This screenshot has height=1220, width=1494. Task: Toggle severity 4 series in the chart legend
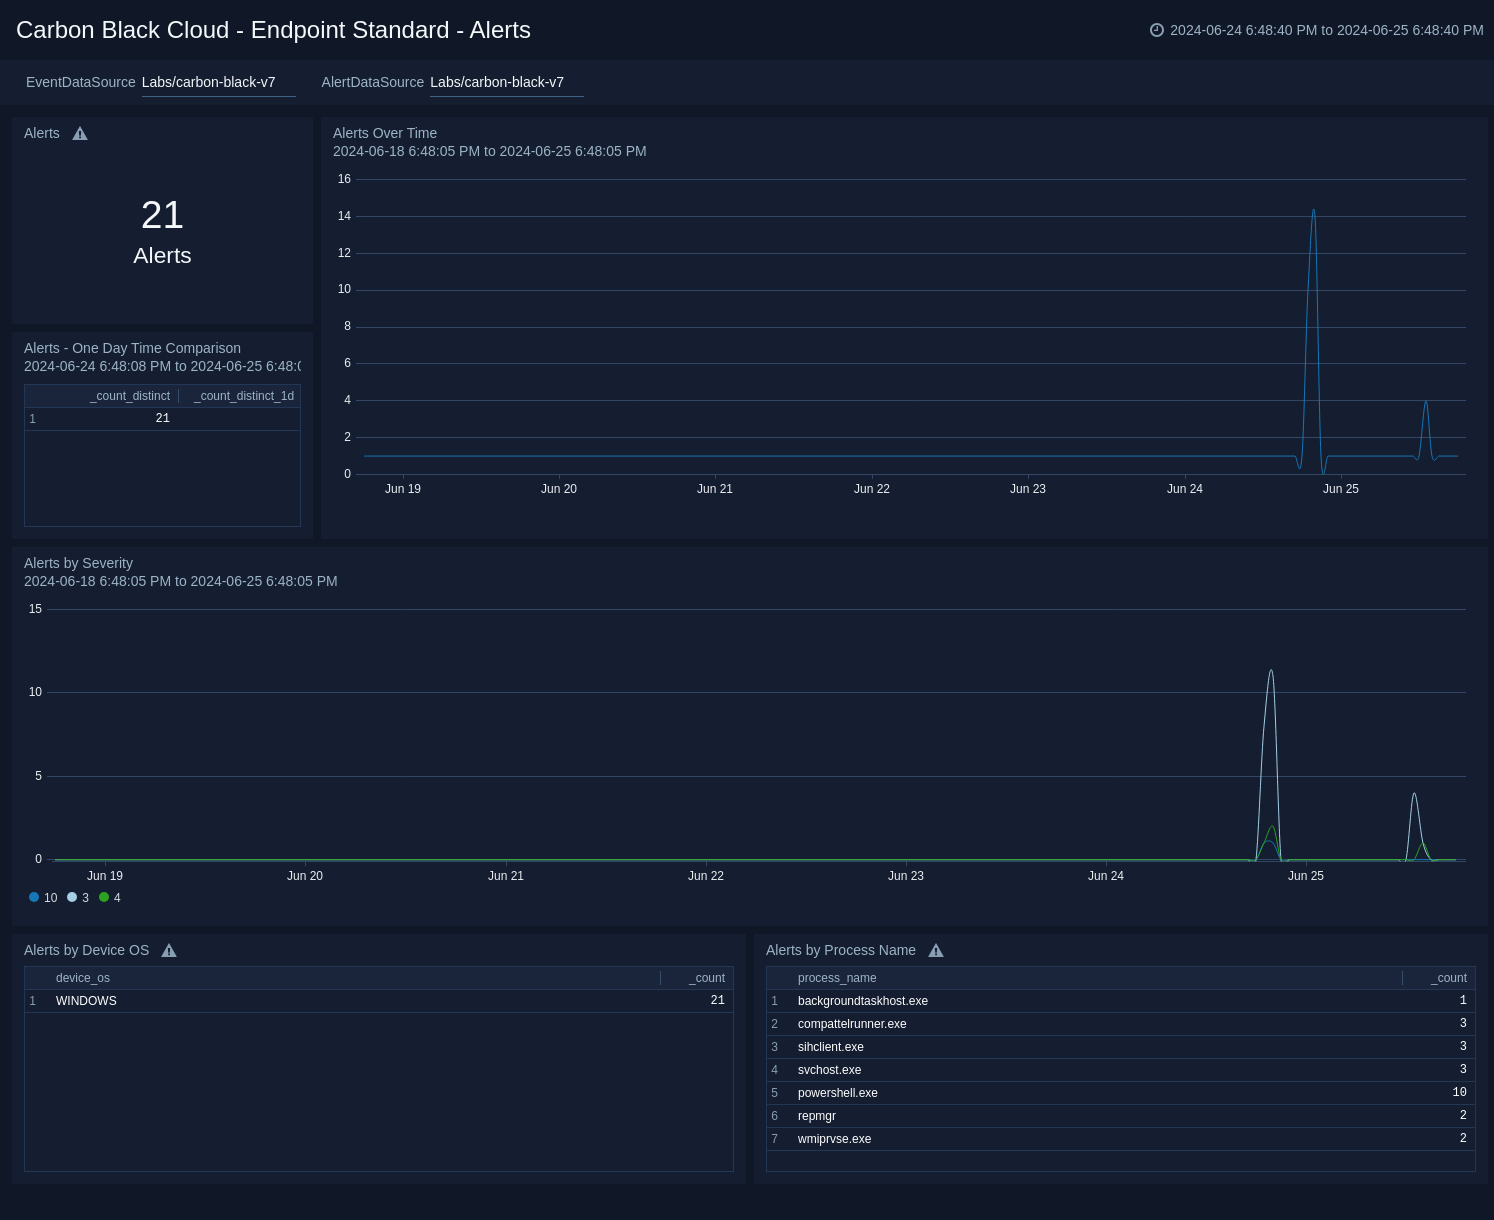click(x=110, y=897)
